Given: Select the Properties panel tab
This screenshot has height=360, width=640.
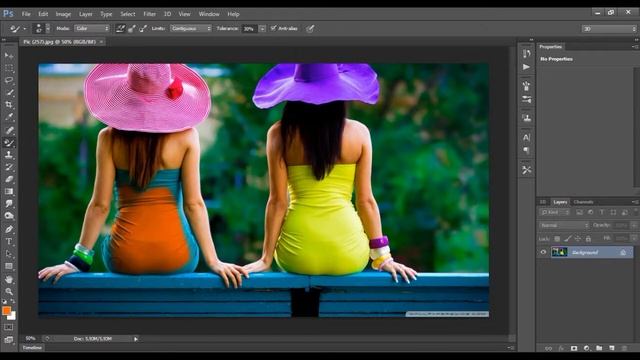Looking at the screenshot, I should 551,47.
